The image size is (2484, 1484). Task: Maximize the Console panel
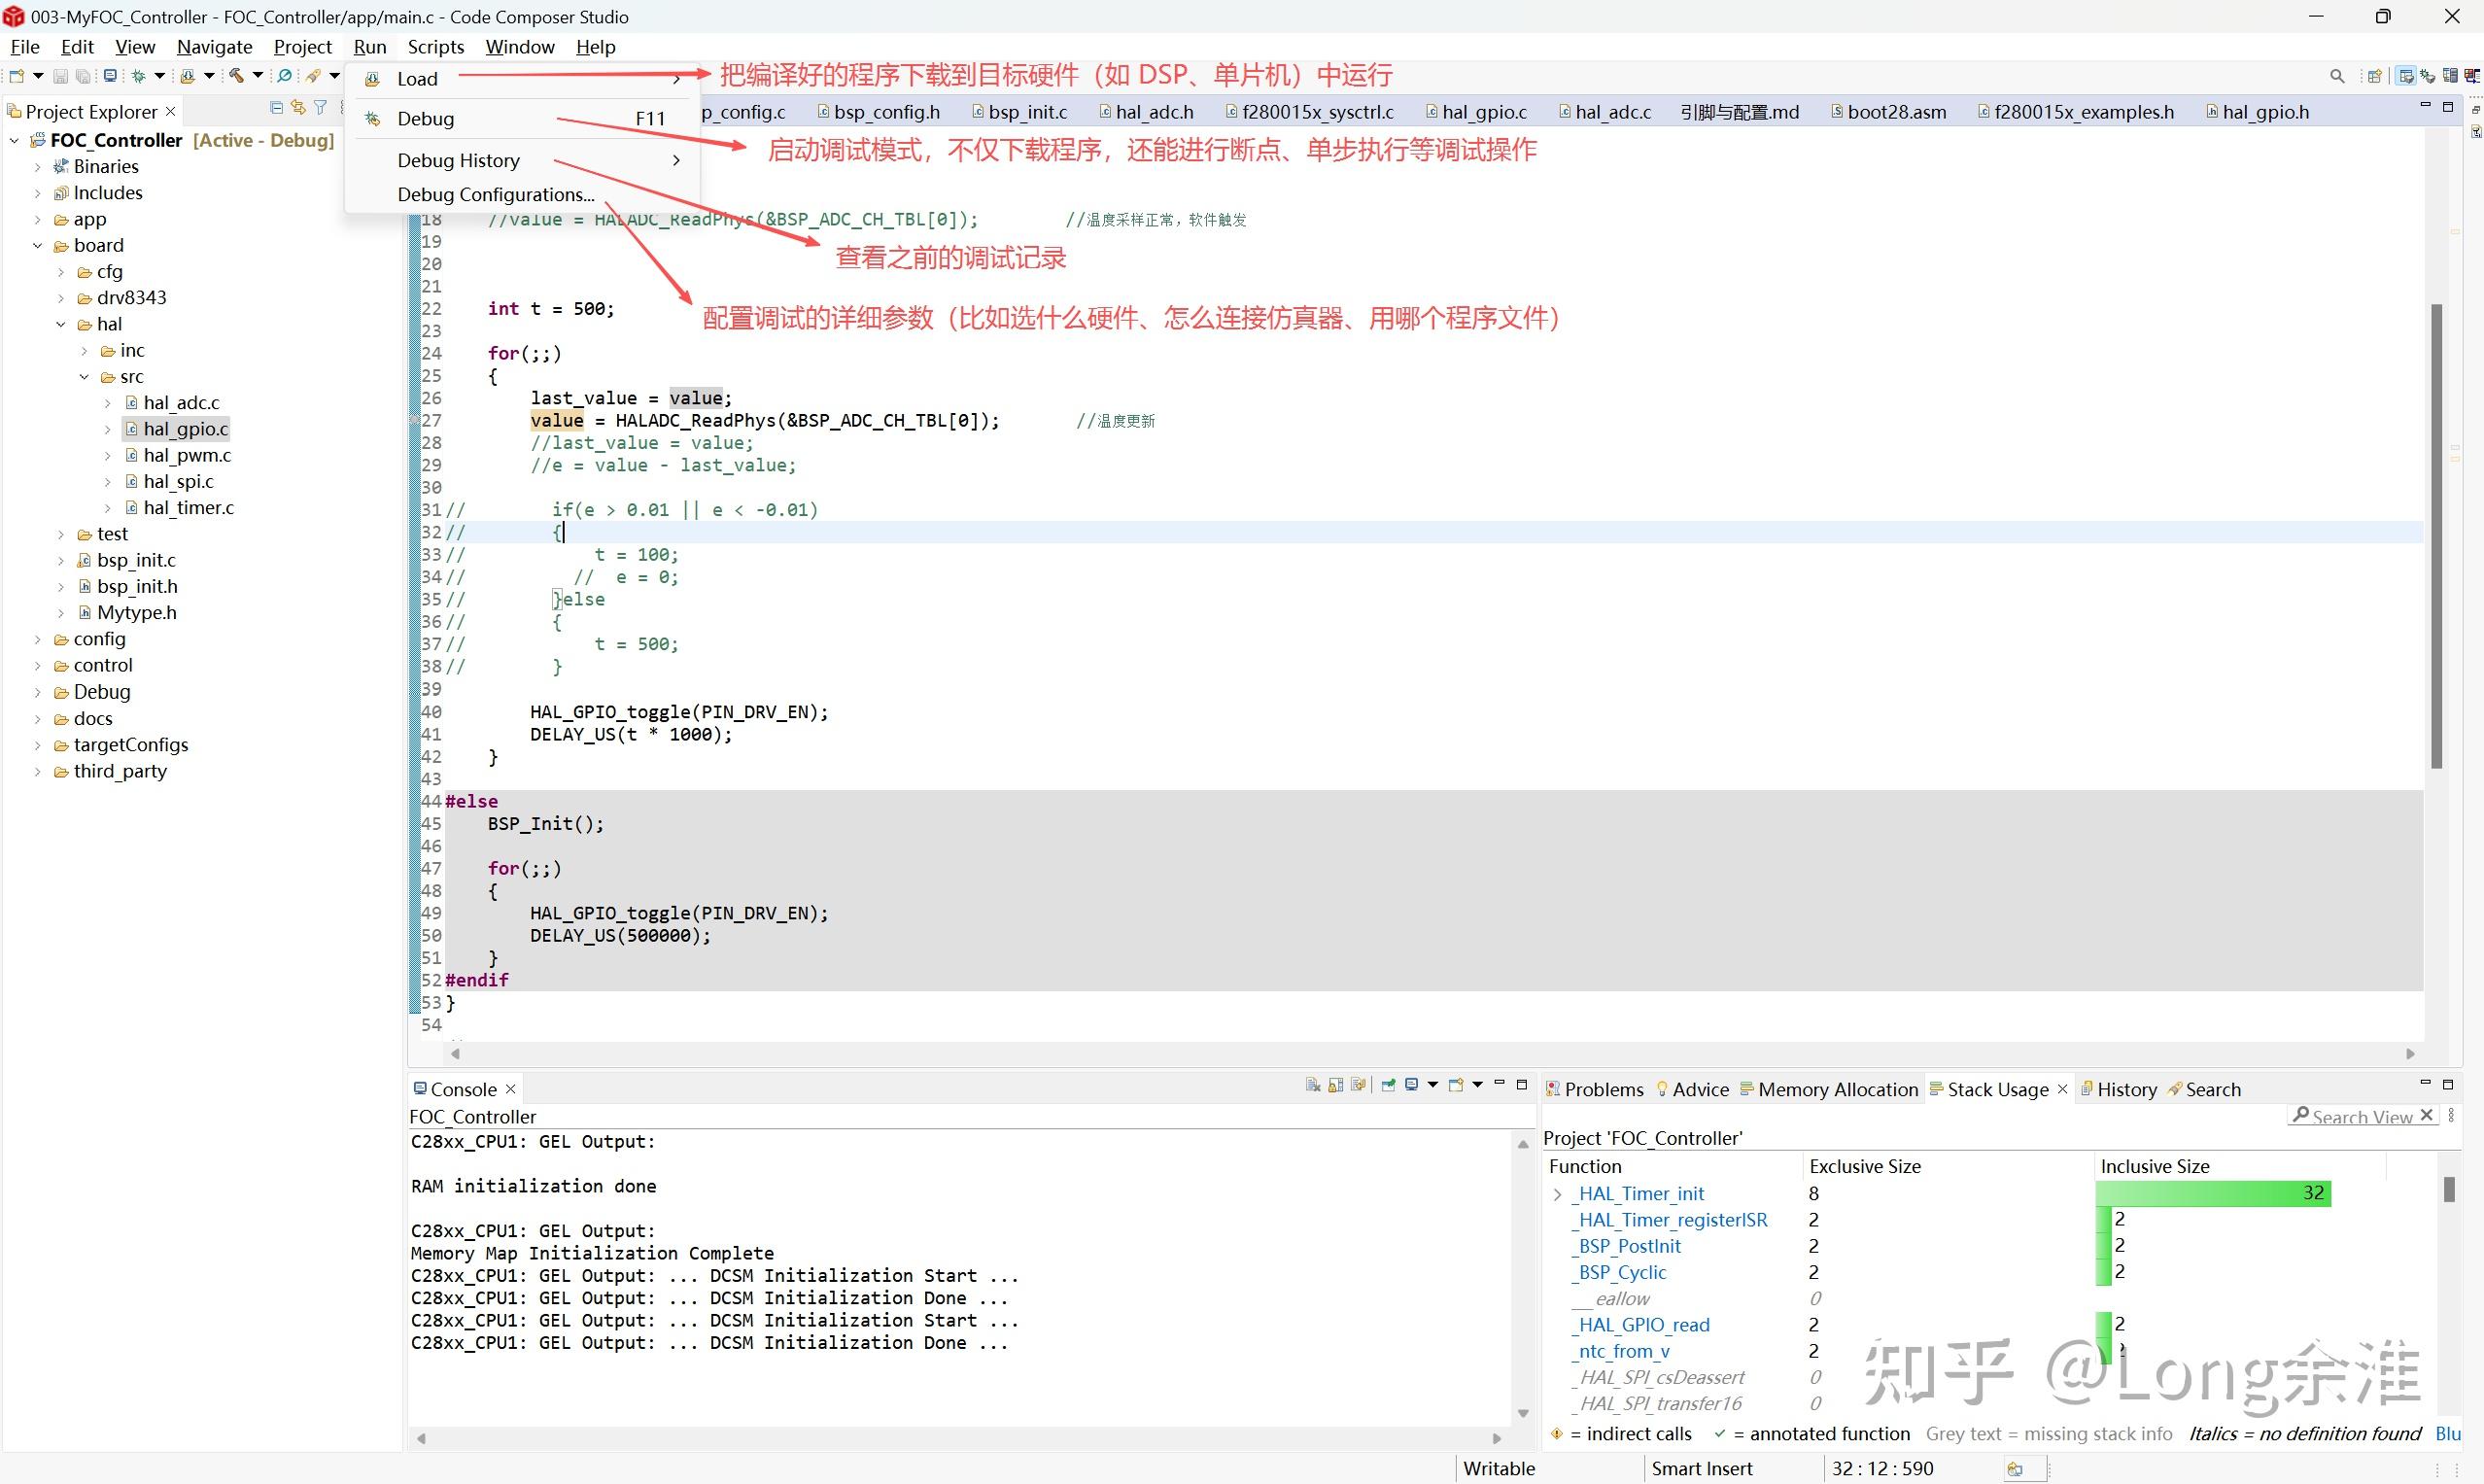coord(1522,1084)
